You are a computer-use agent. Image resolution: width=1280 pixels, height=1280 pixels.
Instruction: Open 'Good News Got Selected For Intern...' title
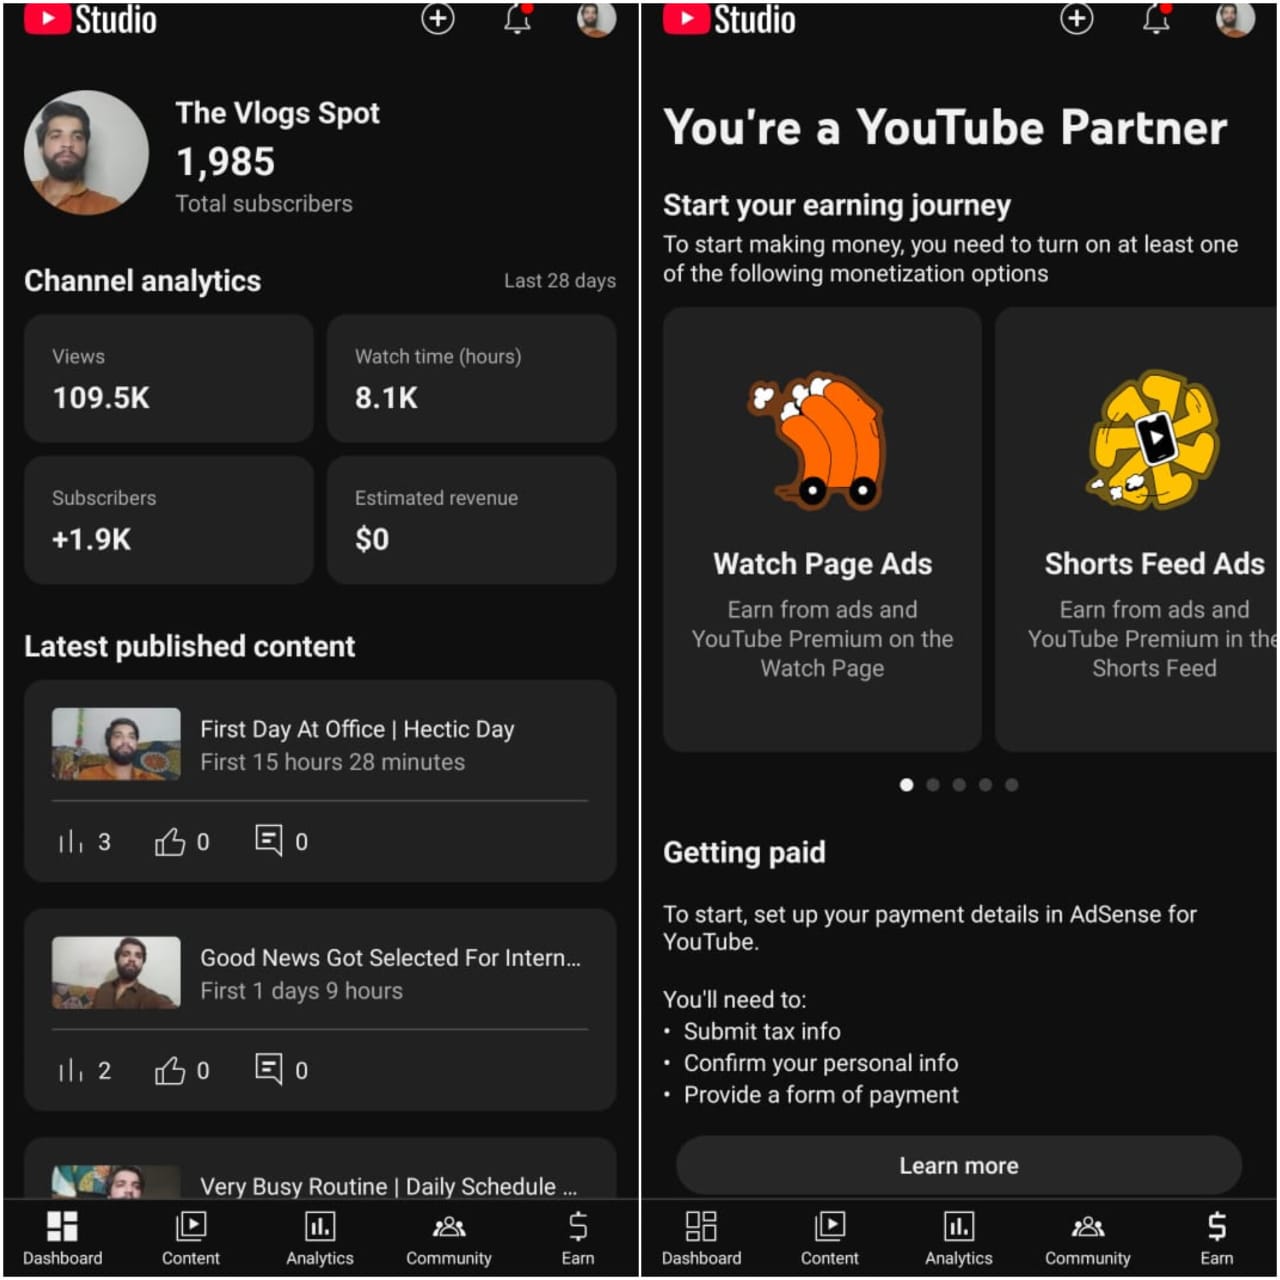390,958
